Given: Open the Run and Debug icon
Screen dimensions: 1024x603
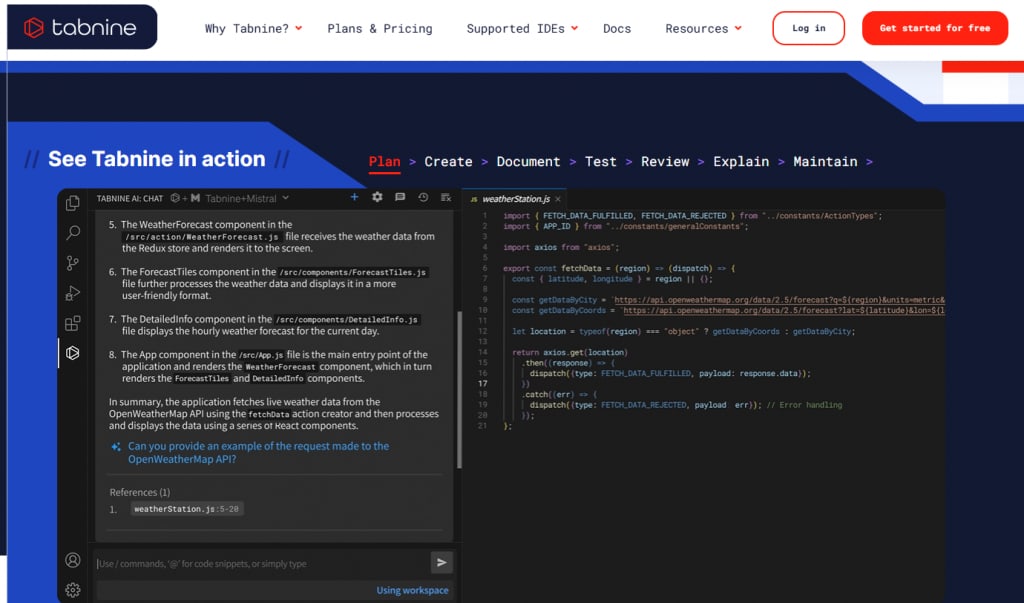Looking at the screenshot, I should pos(72,293).
